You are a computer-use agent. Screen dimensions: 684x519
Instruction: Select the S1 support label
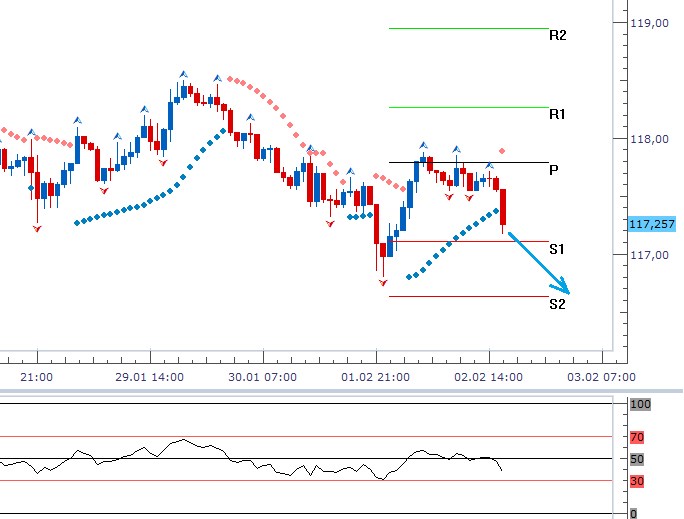558,248
